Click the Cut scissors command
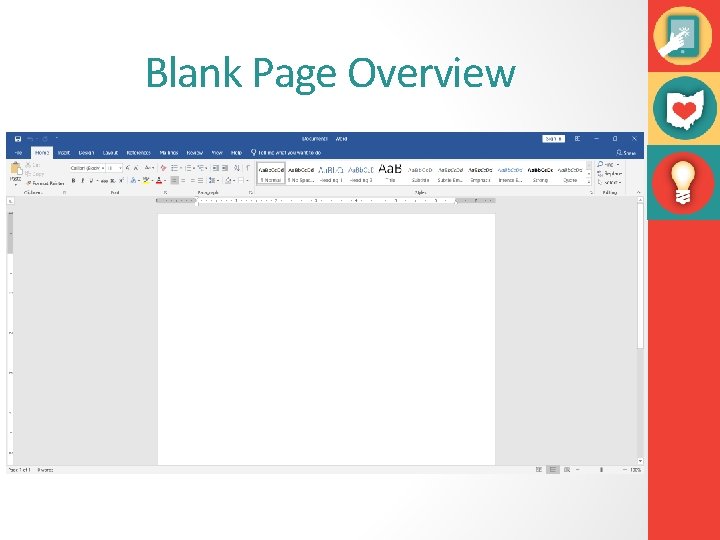Viewport: 720px width, 540px height. (33, 165)
